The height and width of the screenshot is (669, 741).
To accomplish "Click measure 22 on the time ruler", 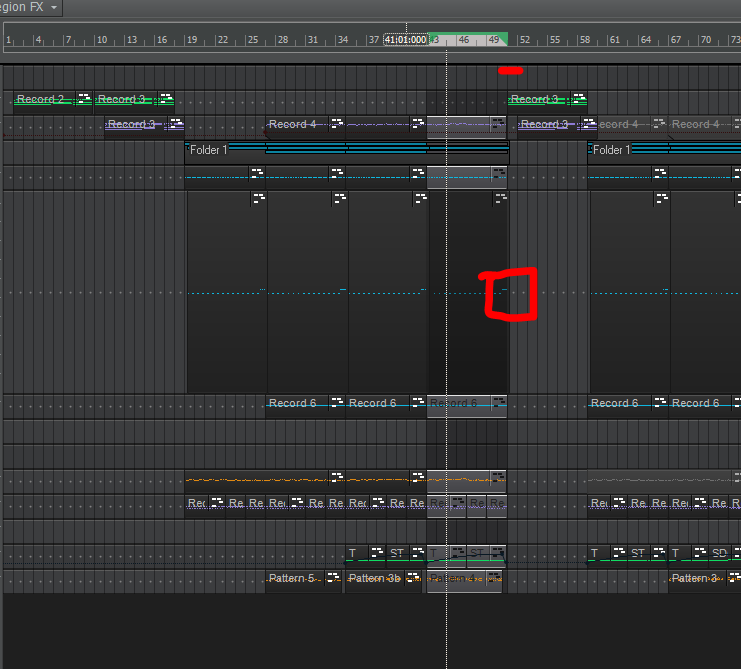I will 223,40.
